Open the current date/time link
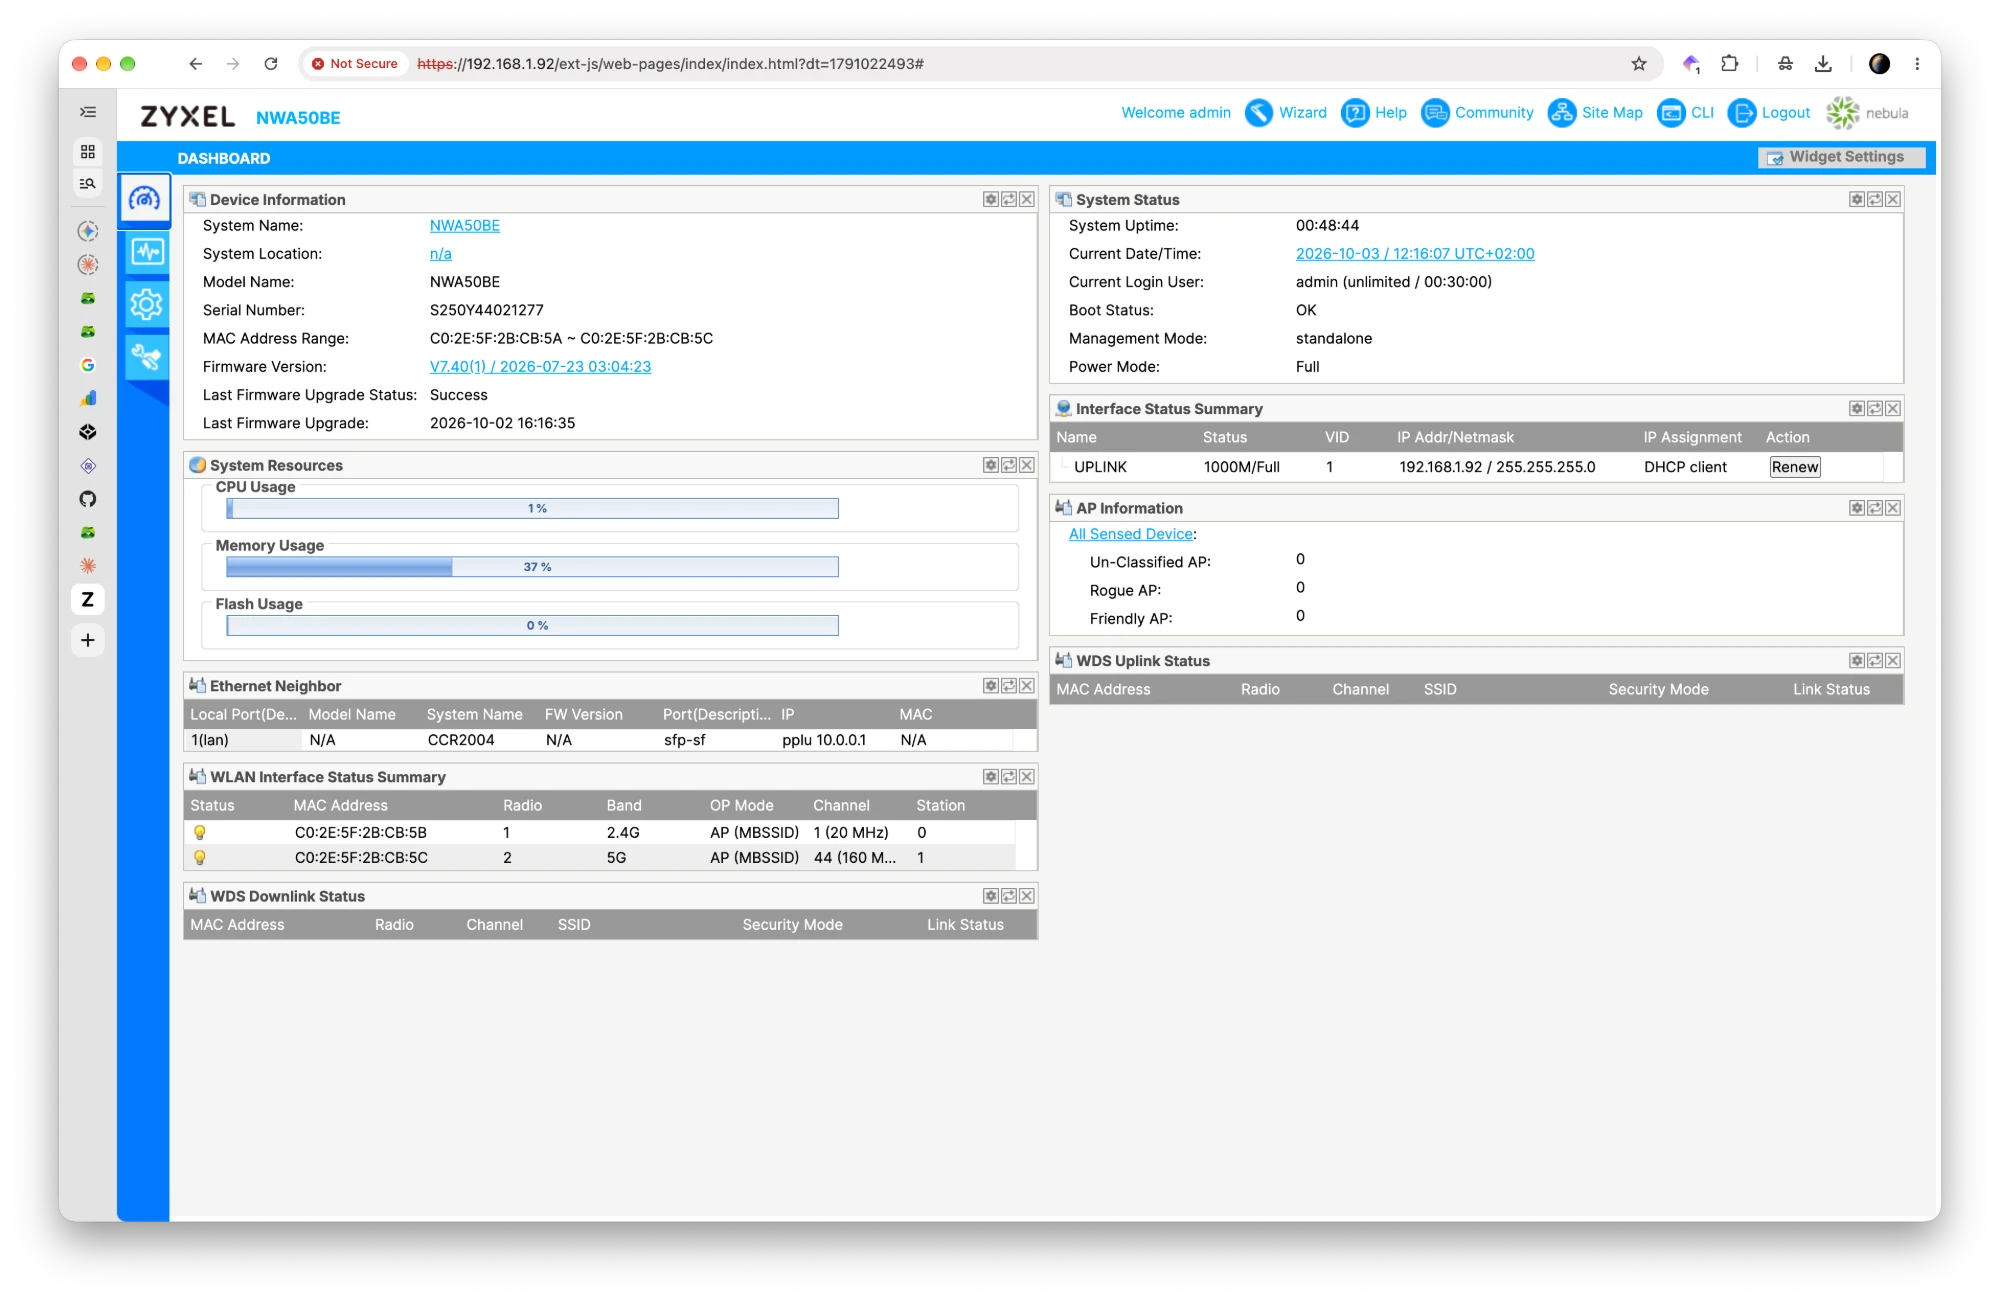This screenshot has width=2000, height=1299. coord(1414,254)
